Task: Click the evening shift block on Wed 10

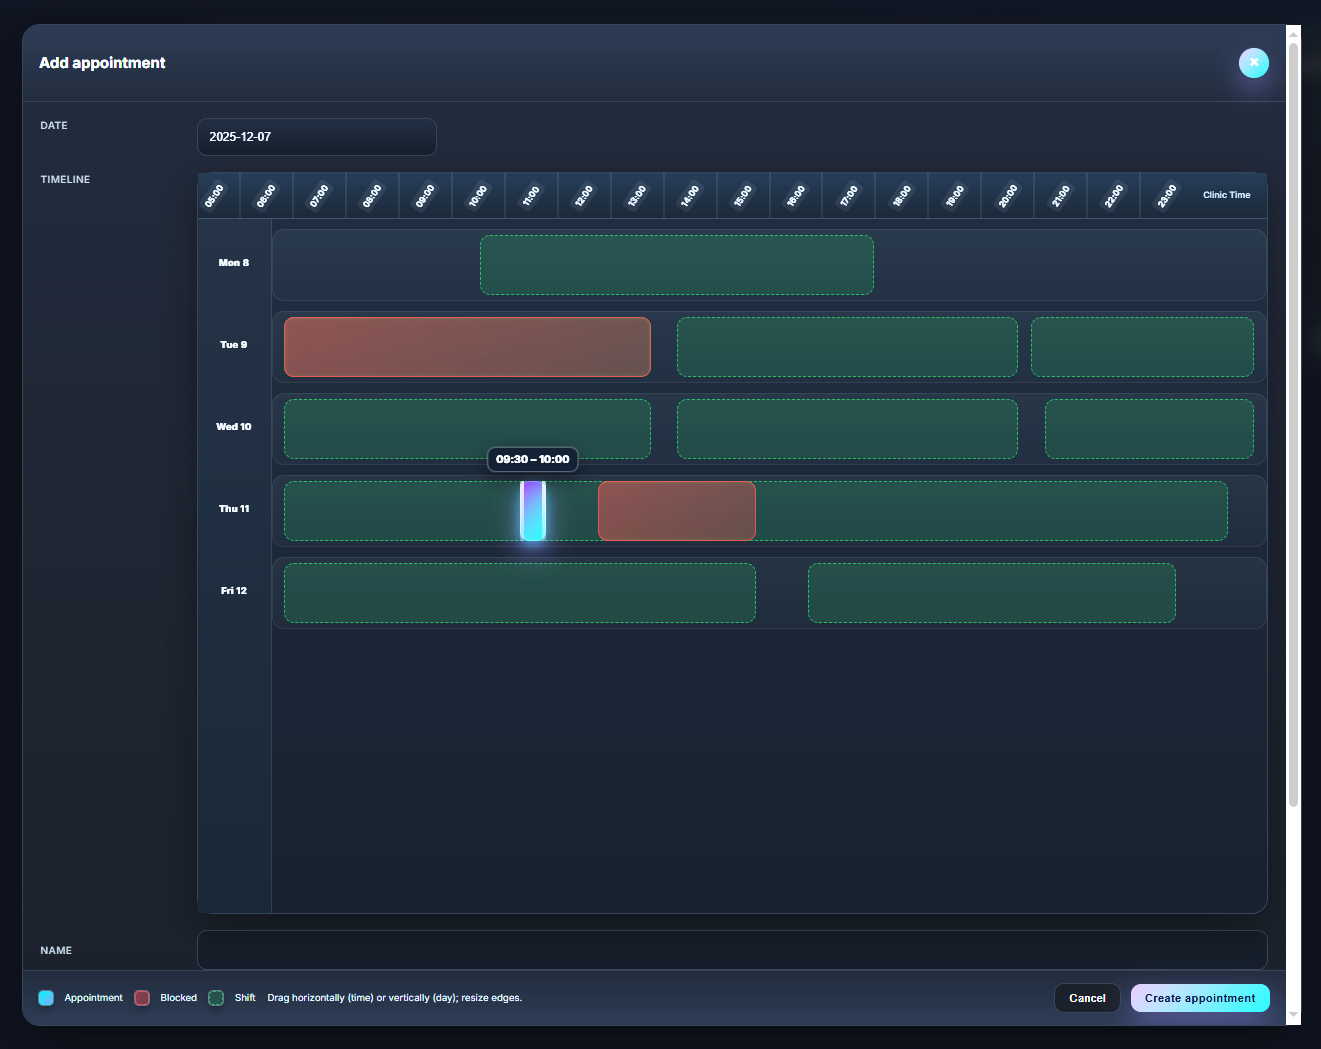Action: [1148, 429]
